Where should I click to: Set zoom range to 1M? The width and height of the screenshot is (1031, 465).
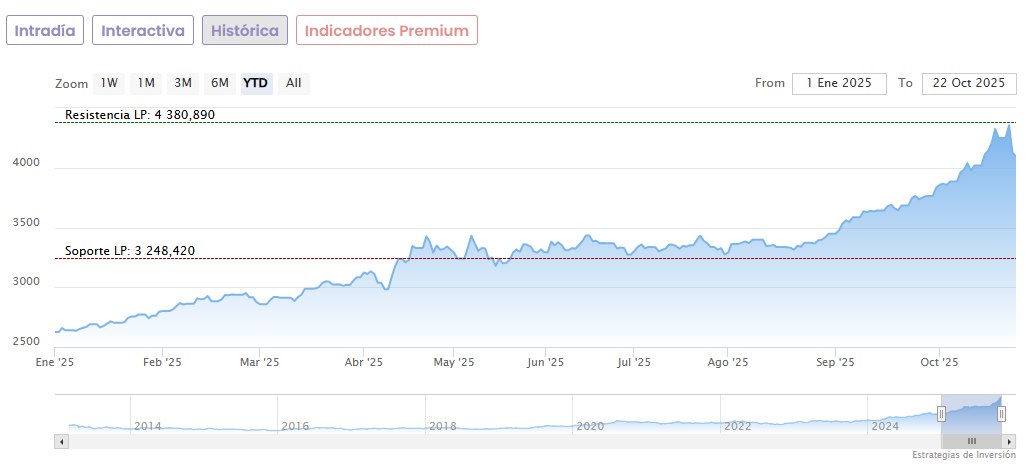(146, 83)
